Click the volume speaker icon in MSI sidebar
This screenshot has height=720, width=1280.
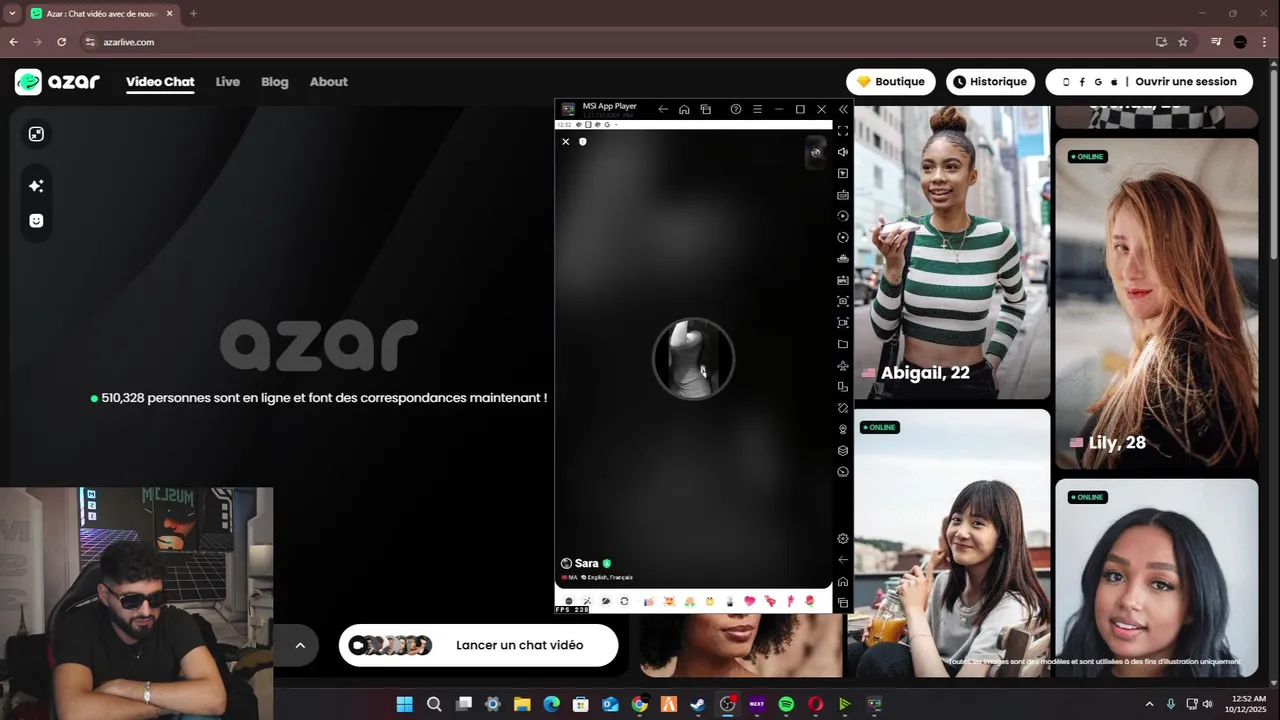tap(843, 152)
